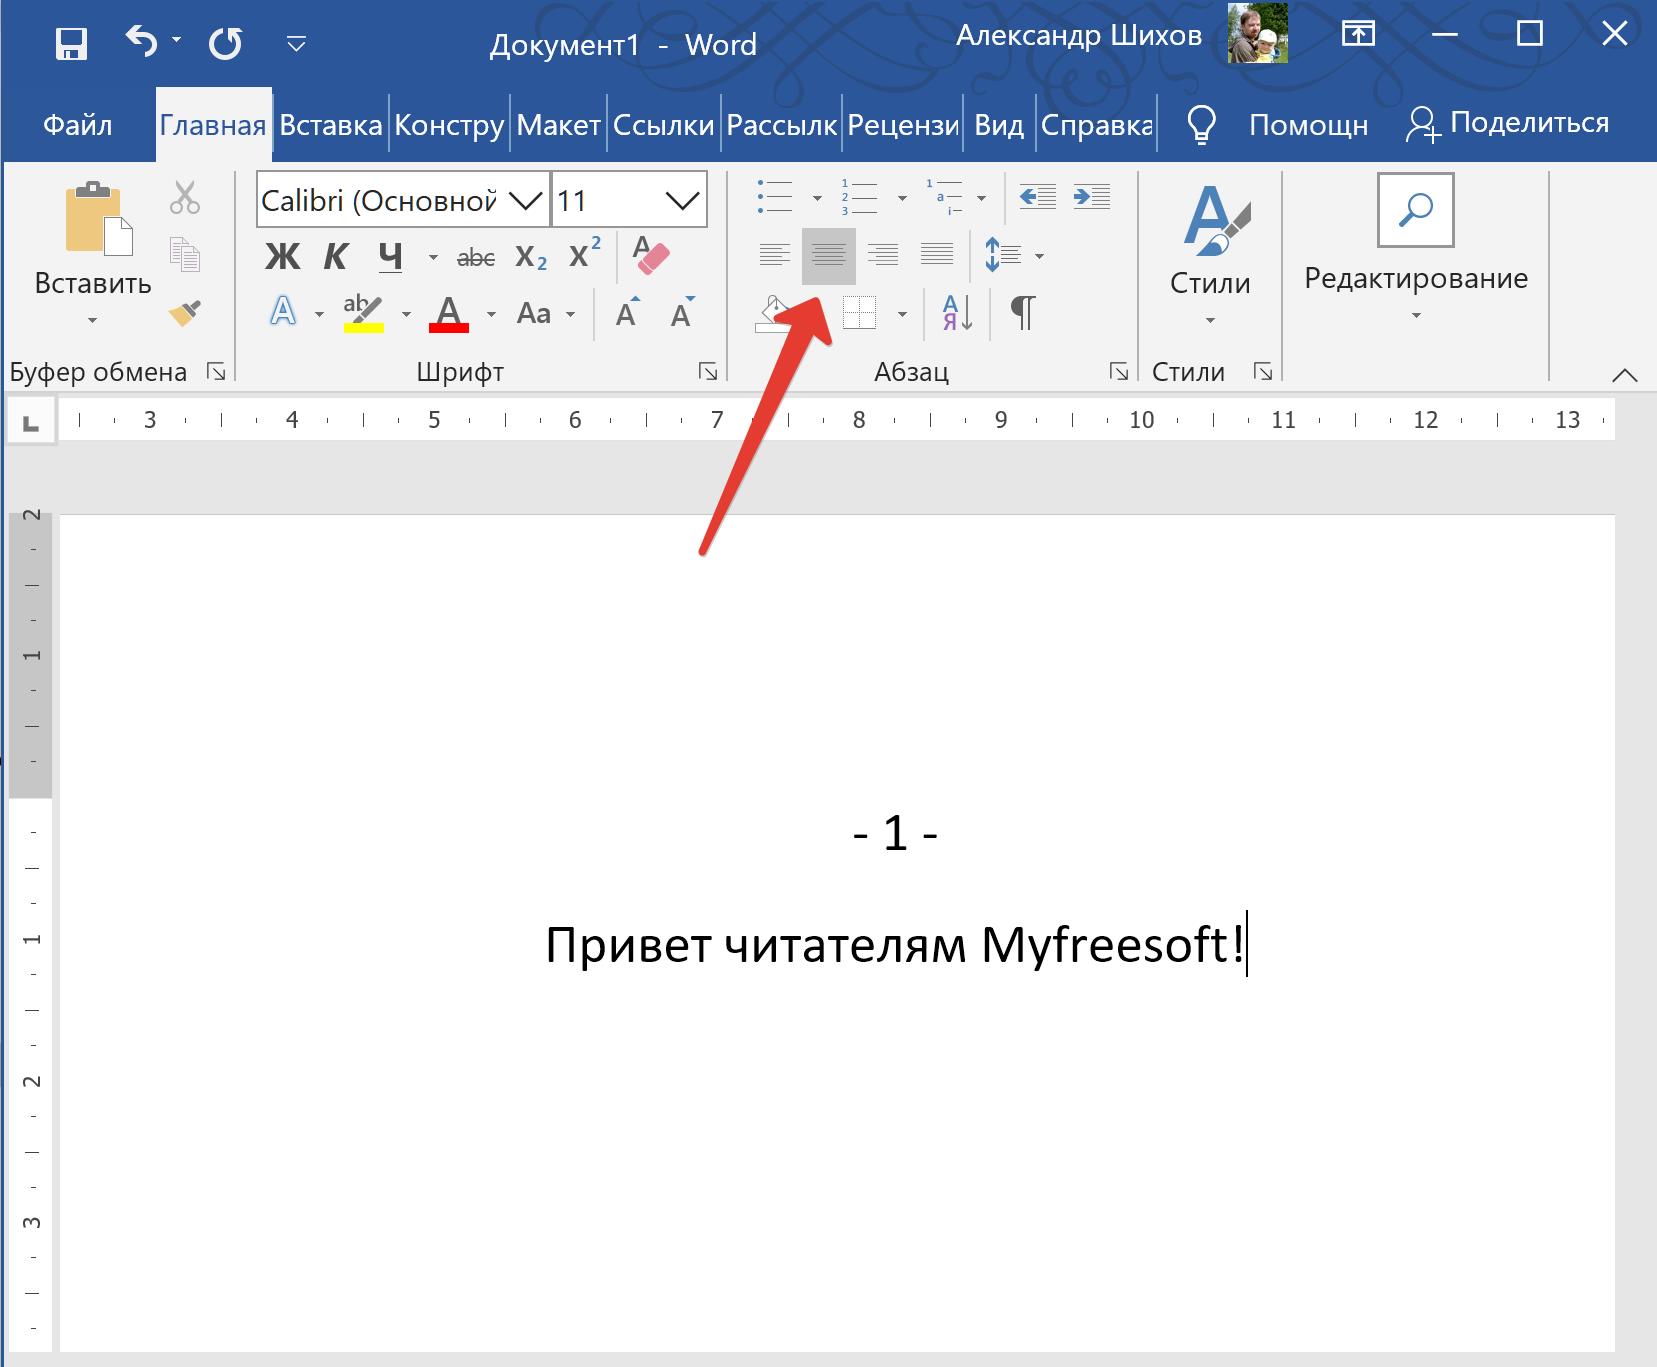
Task: Open font color dropdown arrow
Action: [x=491, y=314]
